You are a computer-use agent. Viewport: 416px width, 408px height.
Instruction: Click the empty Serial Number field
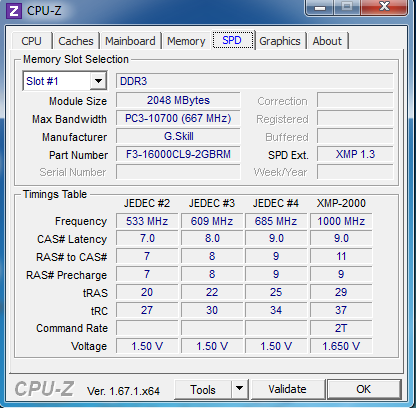178,172
